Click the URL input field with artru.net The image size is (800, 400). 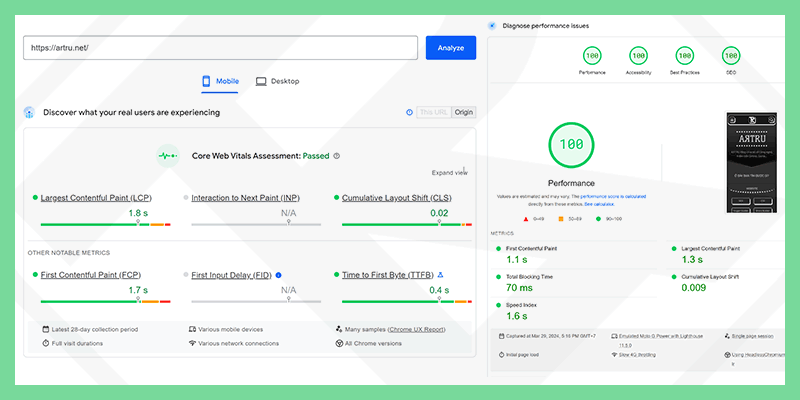pyautogui.click(x=220, y=48)
